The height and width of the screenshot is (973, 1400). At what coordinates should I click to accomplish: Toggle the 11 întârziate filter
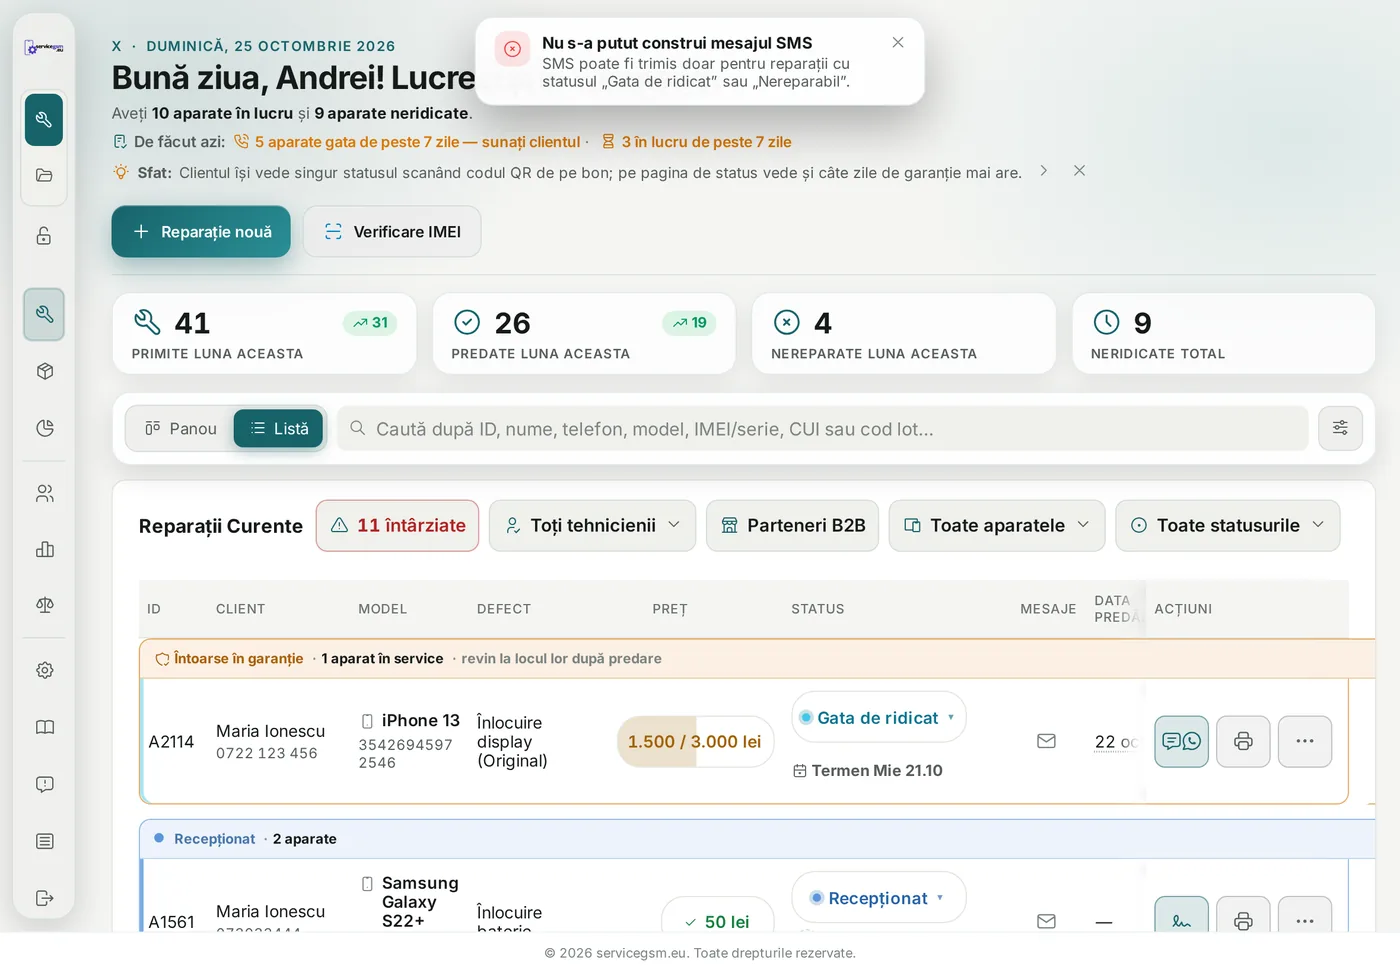(397, 525)
